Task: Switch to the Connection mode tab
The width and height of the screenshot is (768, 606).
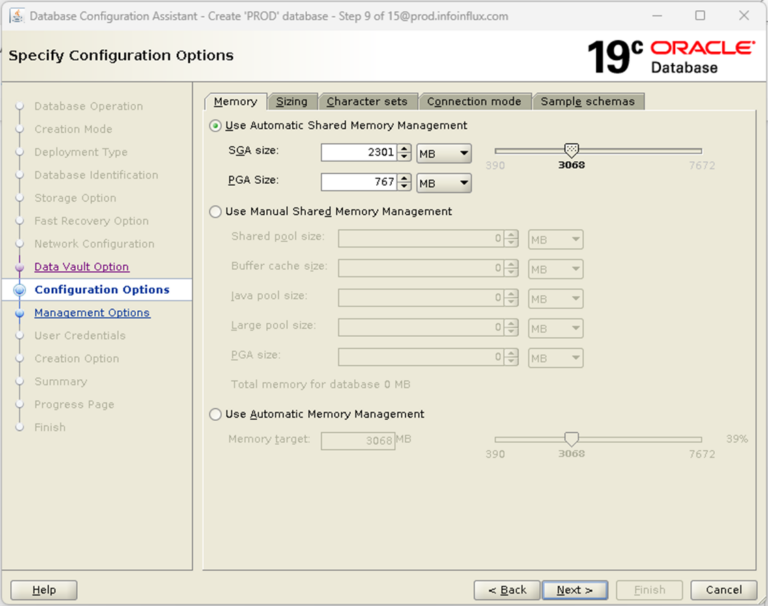Action: (474, 101)
